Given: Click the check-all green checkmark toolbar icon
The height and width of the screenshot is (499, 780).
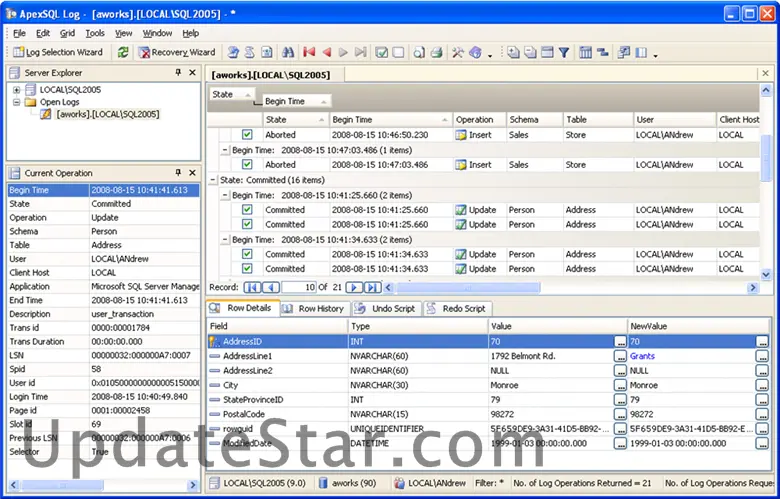Looking at the screenshot, I should [x=382, y=52].
